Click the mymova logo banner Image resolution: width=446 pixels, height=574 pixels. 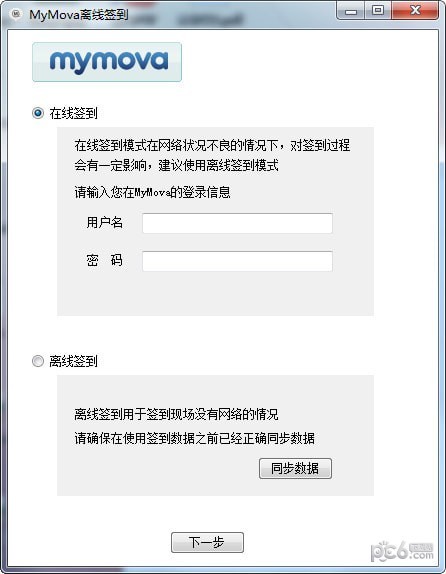coord(107,62)
